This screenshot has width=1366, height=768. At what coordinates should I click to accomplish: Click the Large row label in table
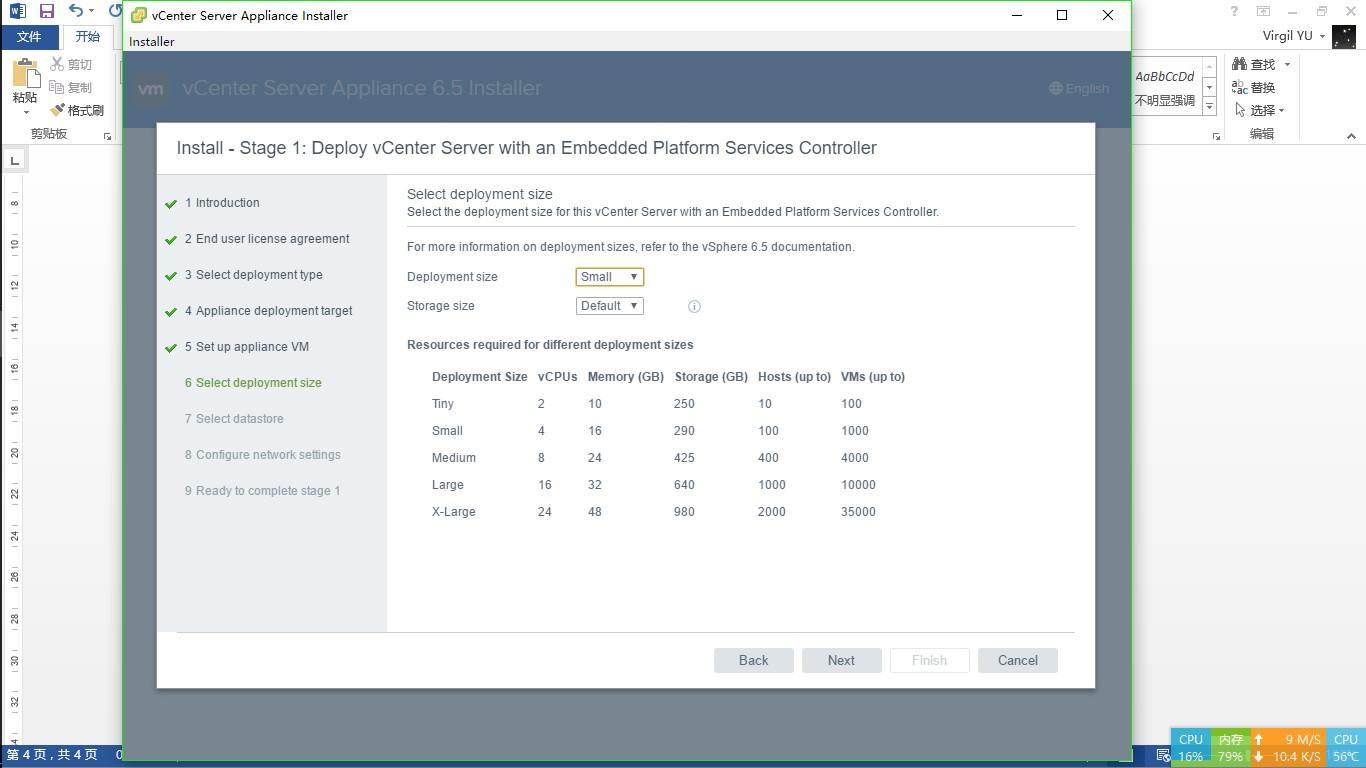click(448, 485)
